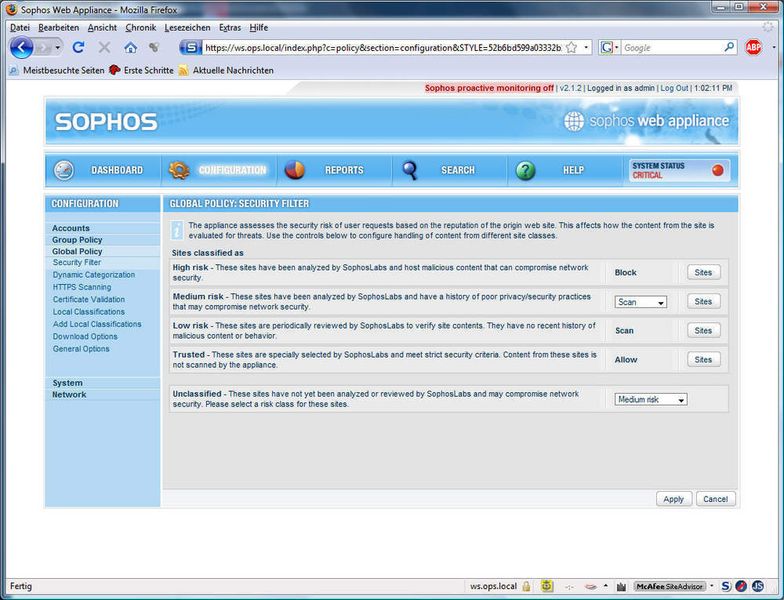Screen dimensions: 784x600
Task: Click the Firefox logo in title bar
Action: (12, 10)
